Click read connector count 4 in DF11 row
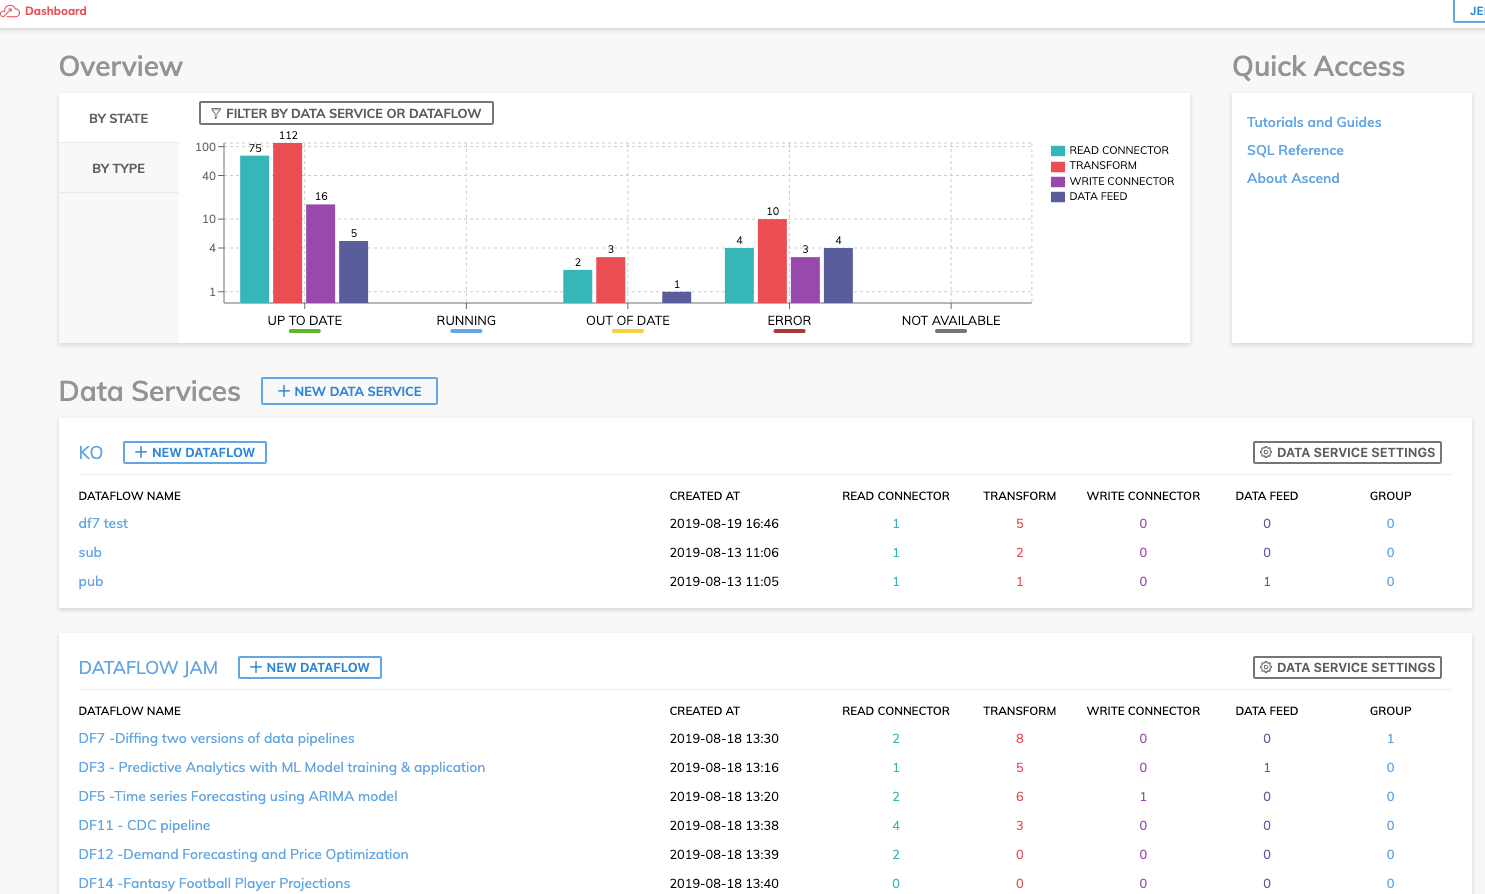 pos(896,826)
